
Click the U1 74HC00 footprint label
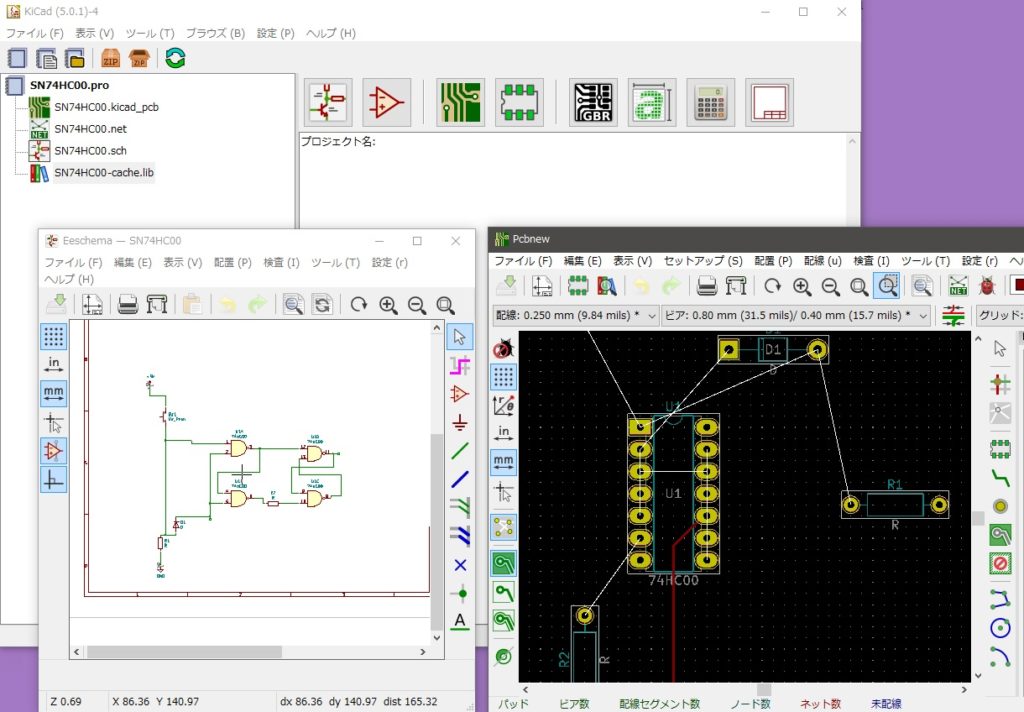point(673,579)
